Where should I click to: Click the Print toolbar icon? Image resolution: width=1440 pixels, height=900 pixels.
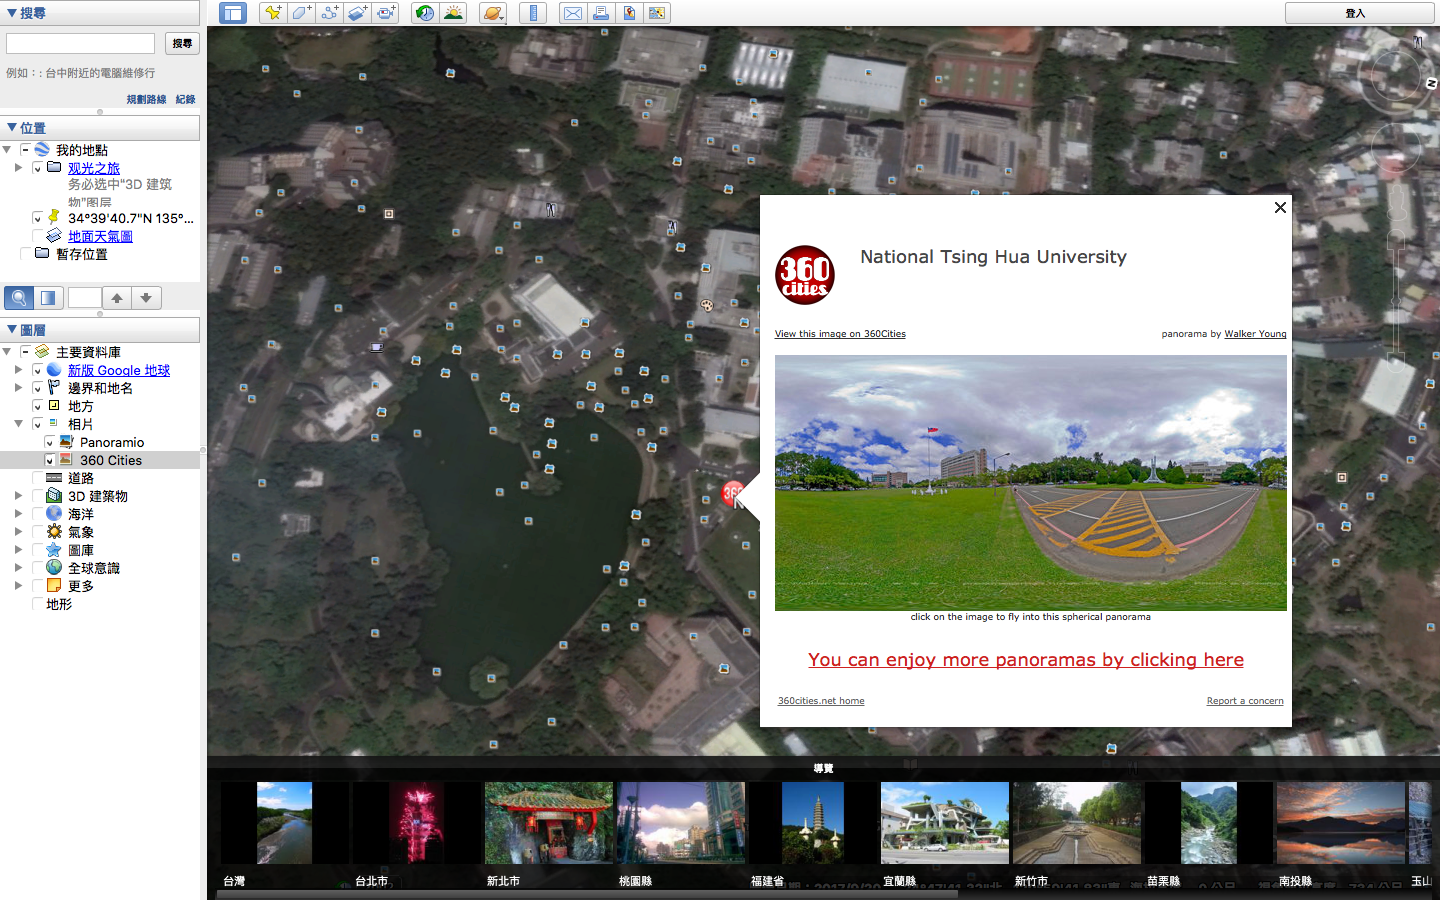[601, 13]
